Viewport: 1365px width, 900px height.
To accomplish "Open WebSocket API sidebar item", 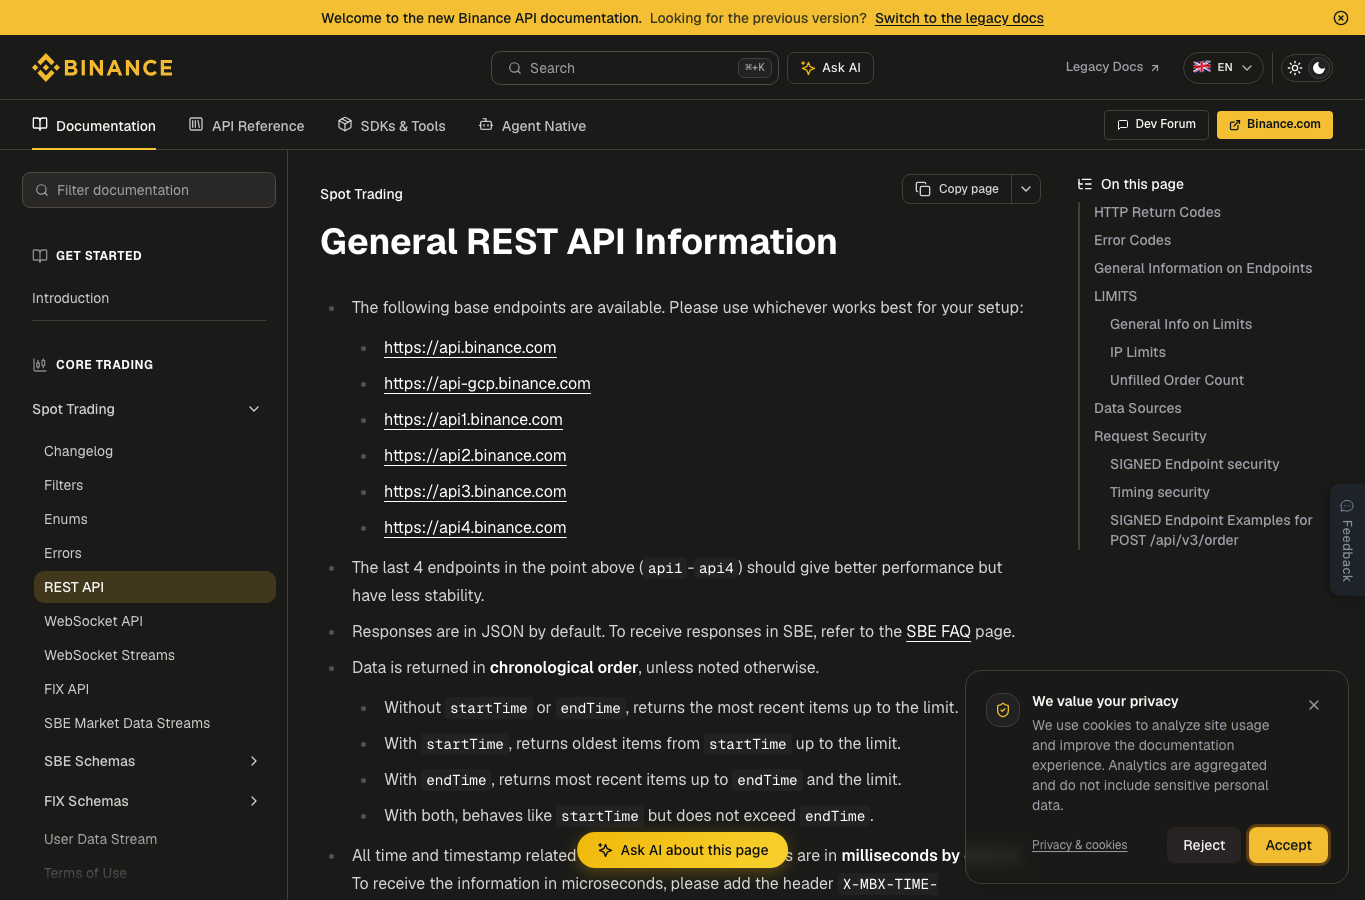I will 94,621.
